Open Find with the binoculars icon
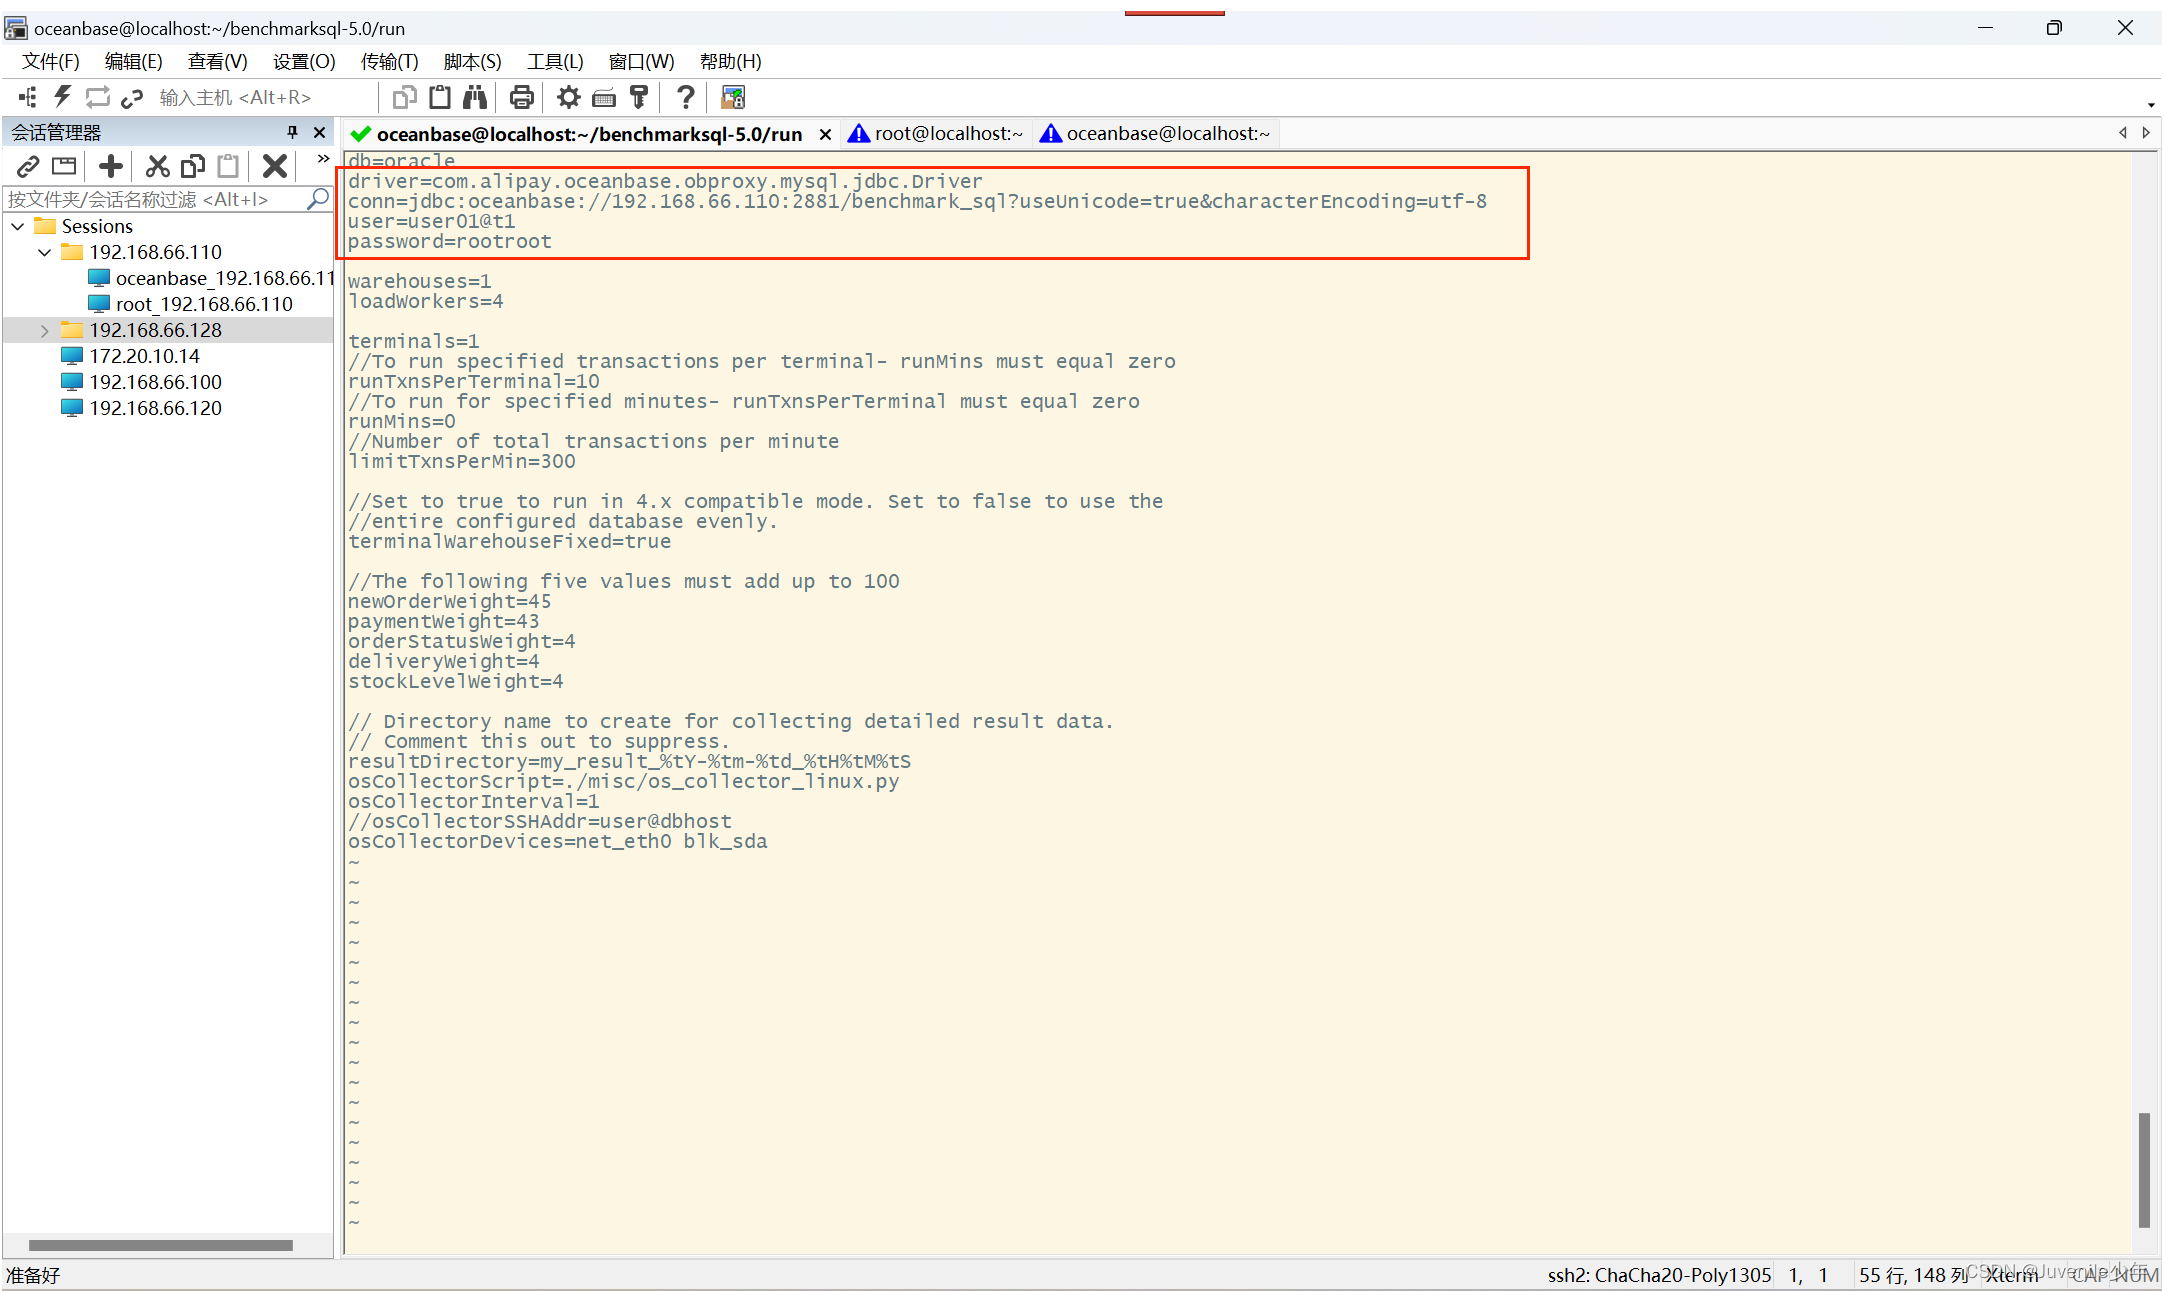The image size is (2164, 1291). point(475,97)
